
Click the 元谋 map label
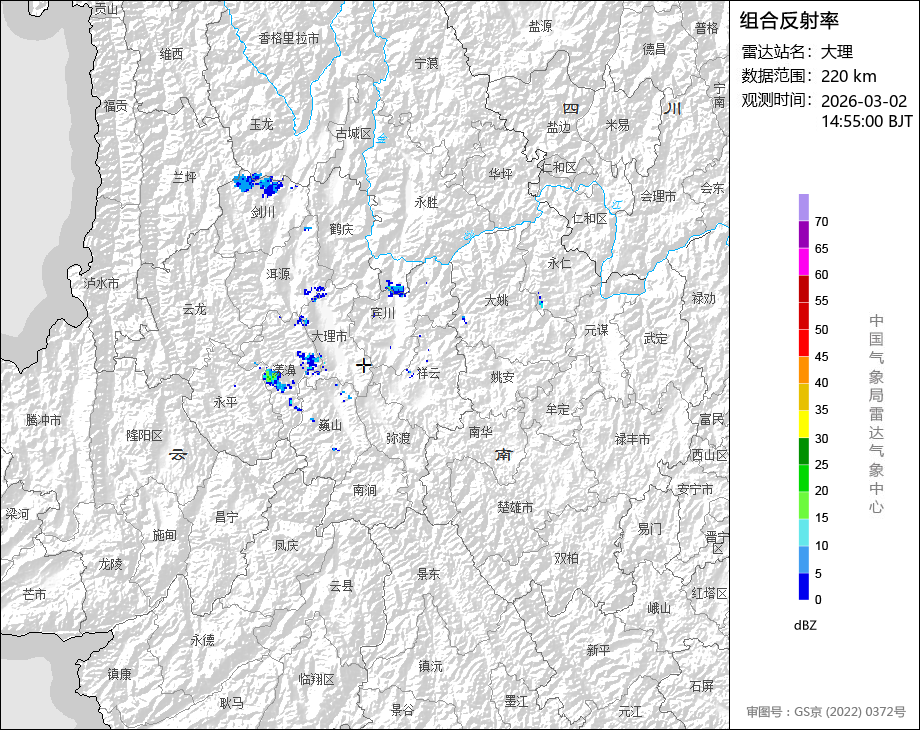pos(596,330)
